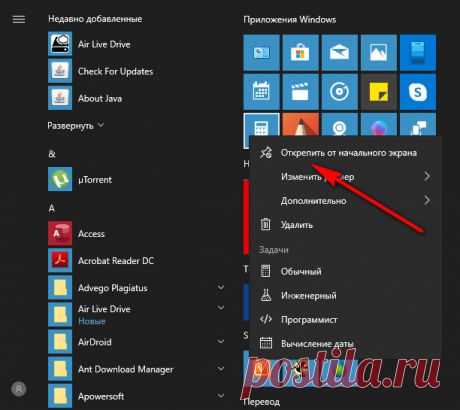Open the Skype tile
Screen dimensions: 460x410
coord(418,92)
